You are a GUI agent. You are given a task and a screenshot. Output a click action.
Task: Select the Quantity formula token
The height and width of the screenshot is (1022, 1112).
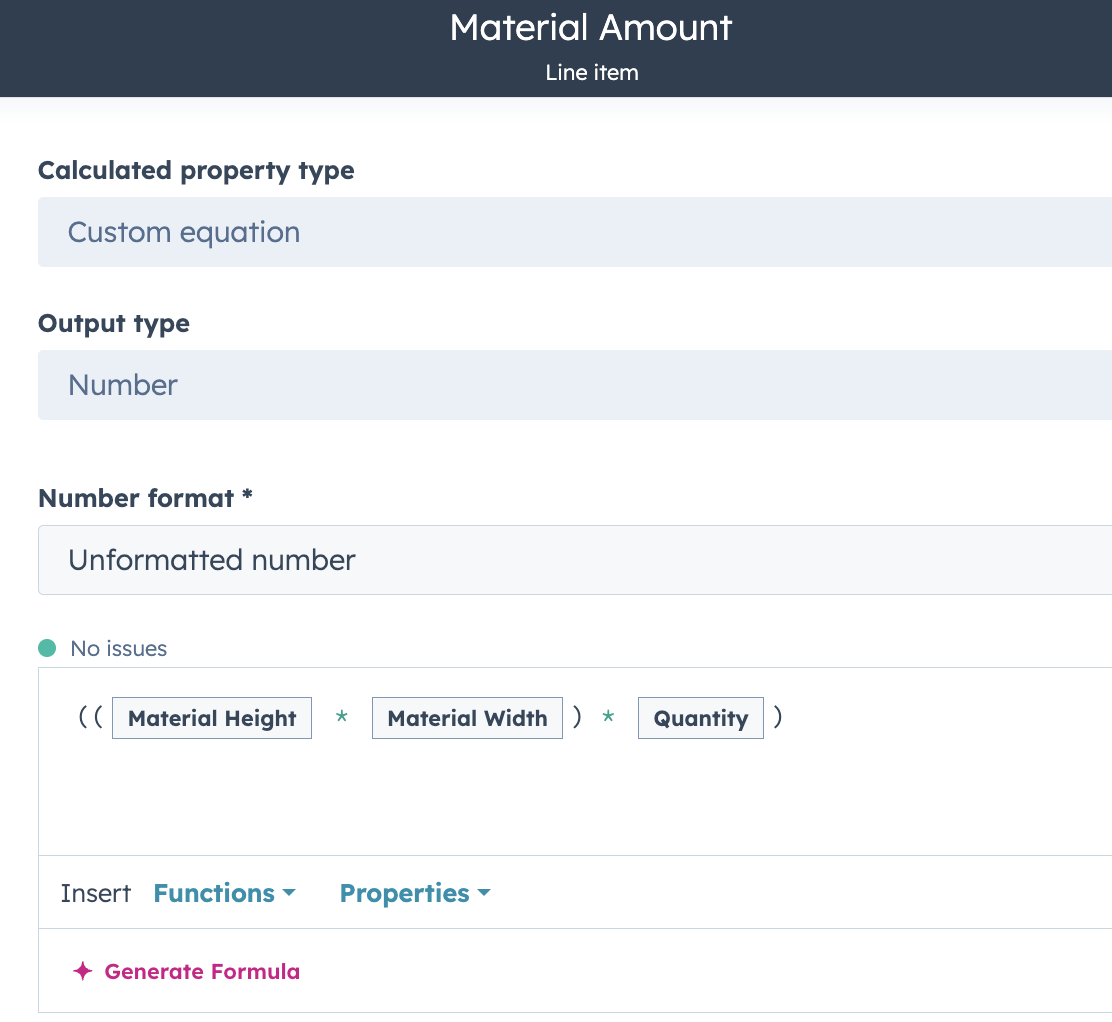(700, 718)
